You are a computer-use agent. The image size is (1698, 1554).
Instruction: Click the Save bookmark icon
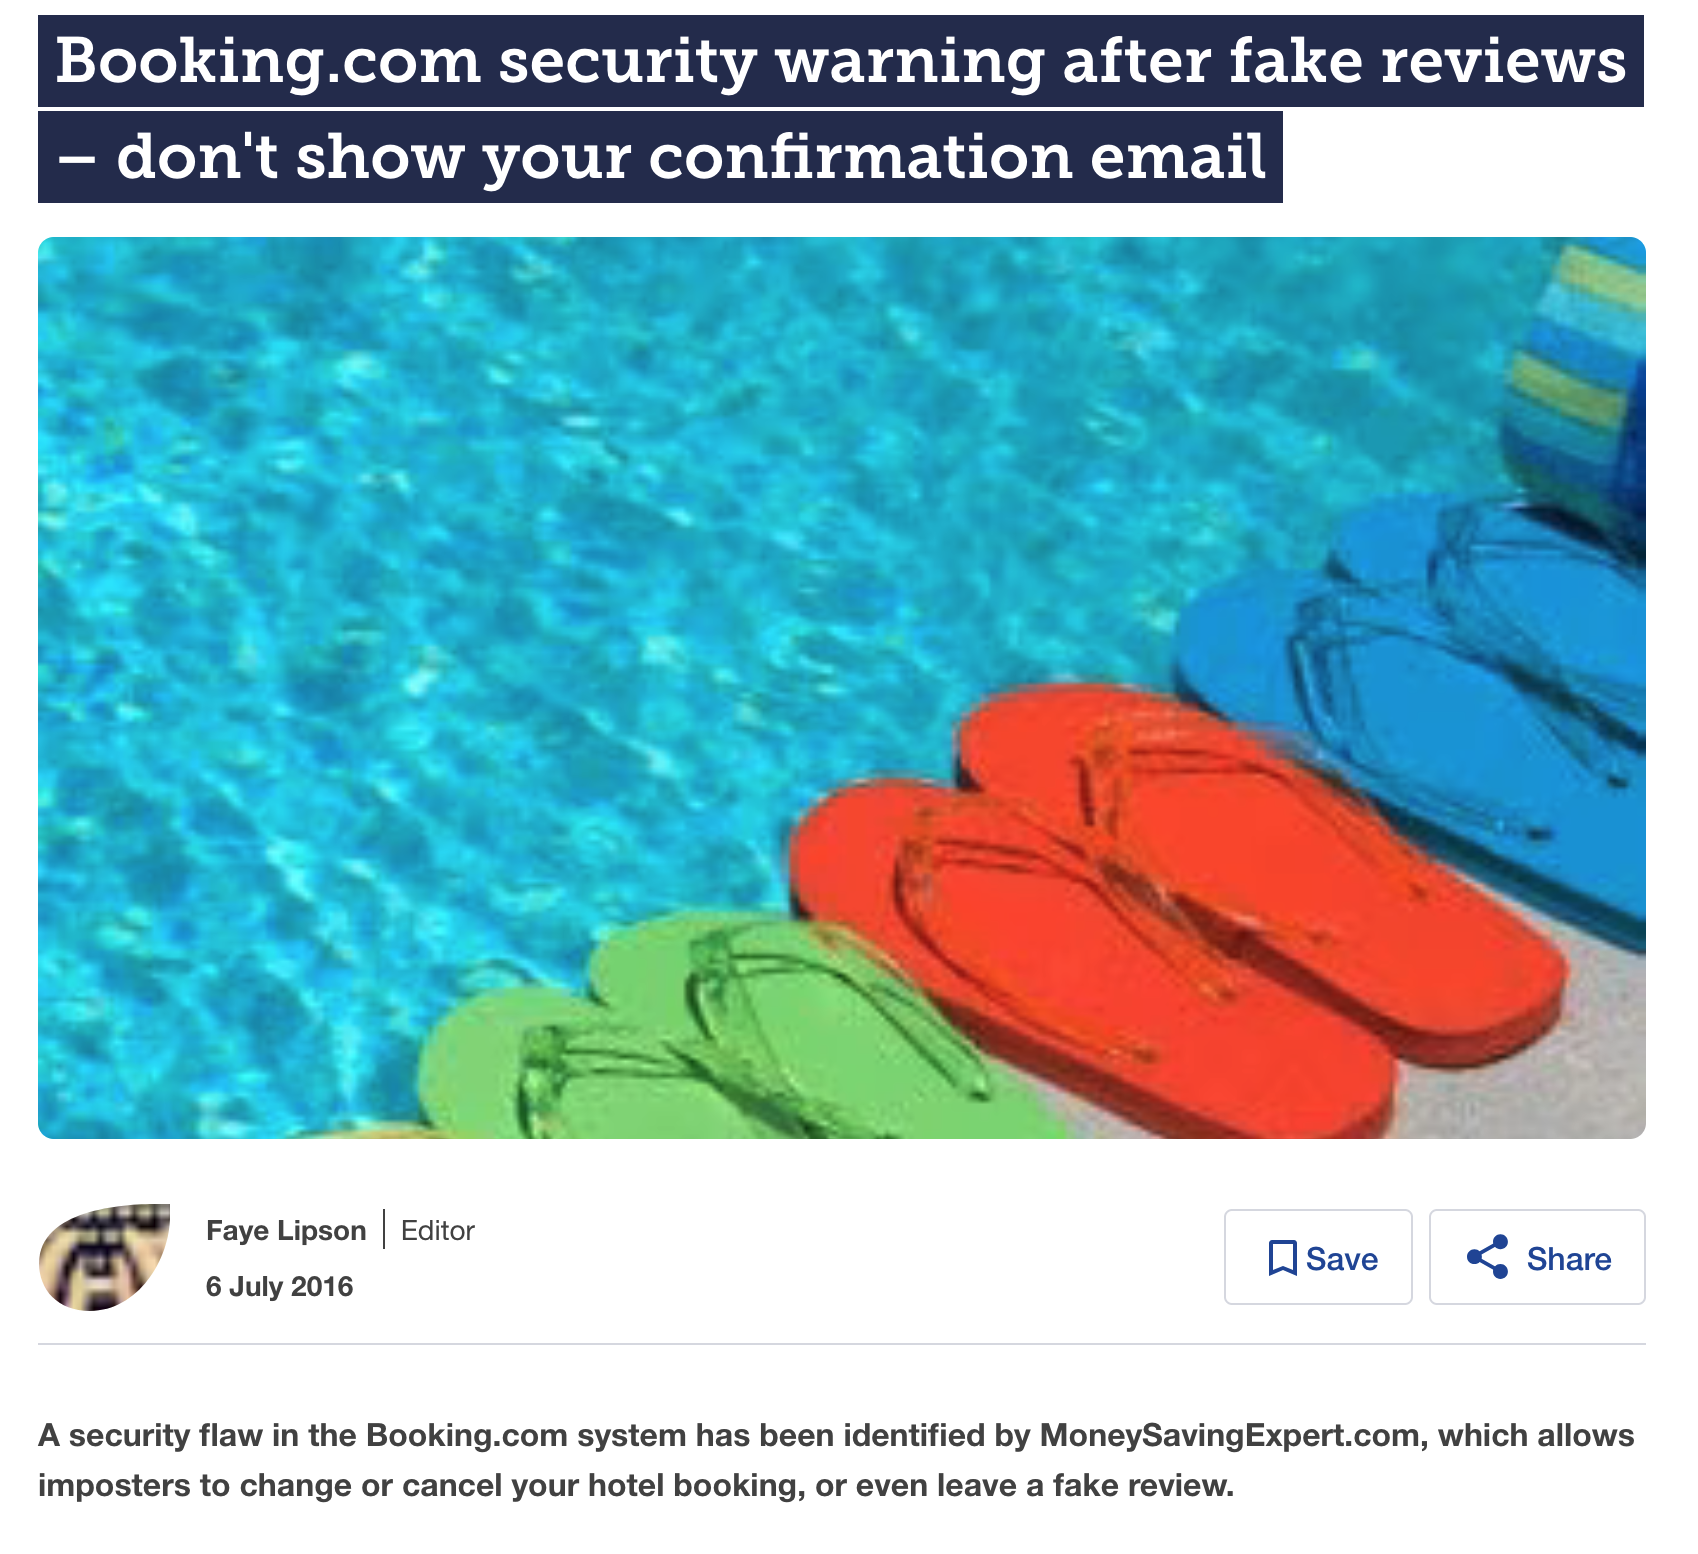click(1282, 1258)
